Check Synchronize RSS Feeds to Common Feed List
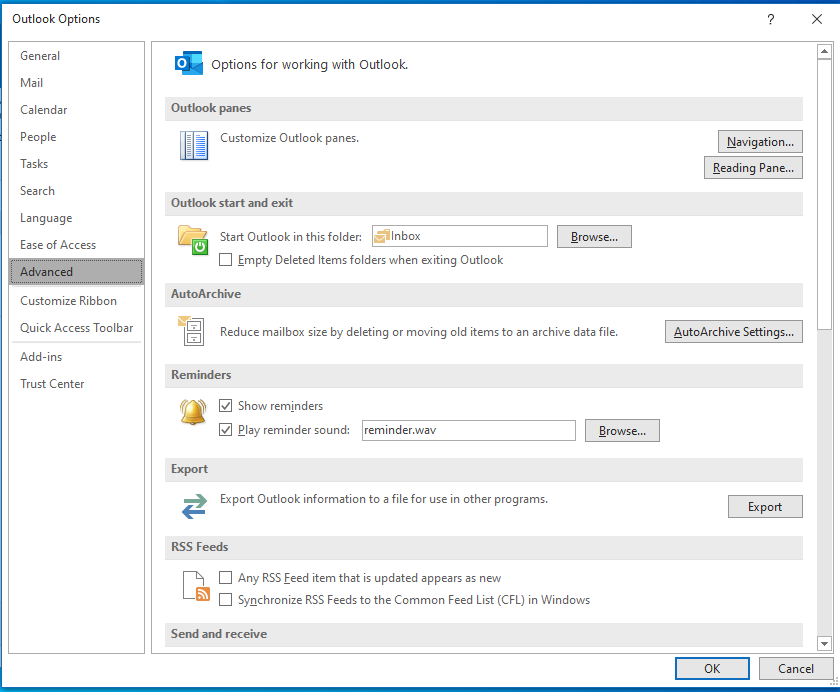Viewport: 840px width, 692px height. [x=226, y=599]
